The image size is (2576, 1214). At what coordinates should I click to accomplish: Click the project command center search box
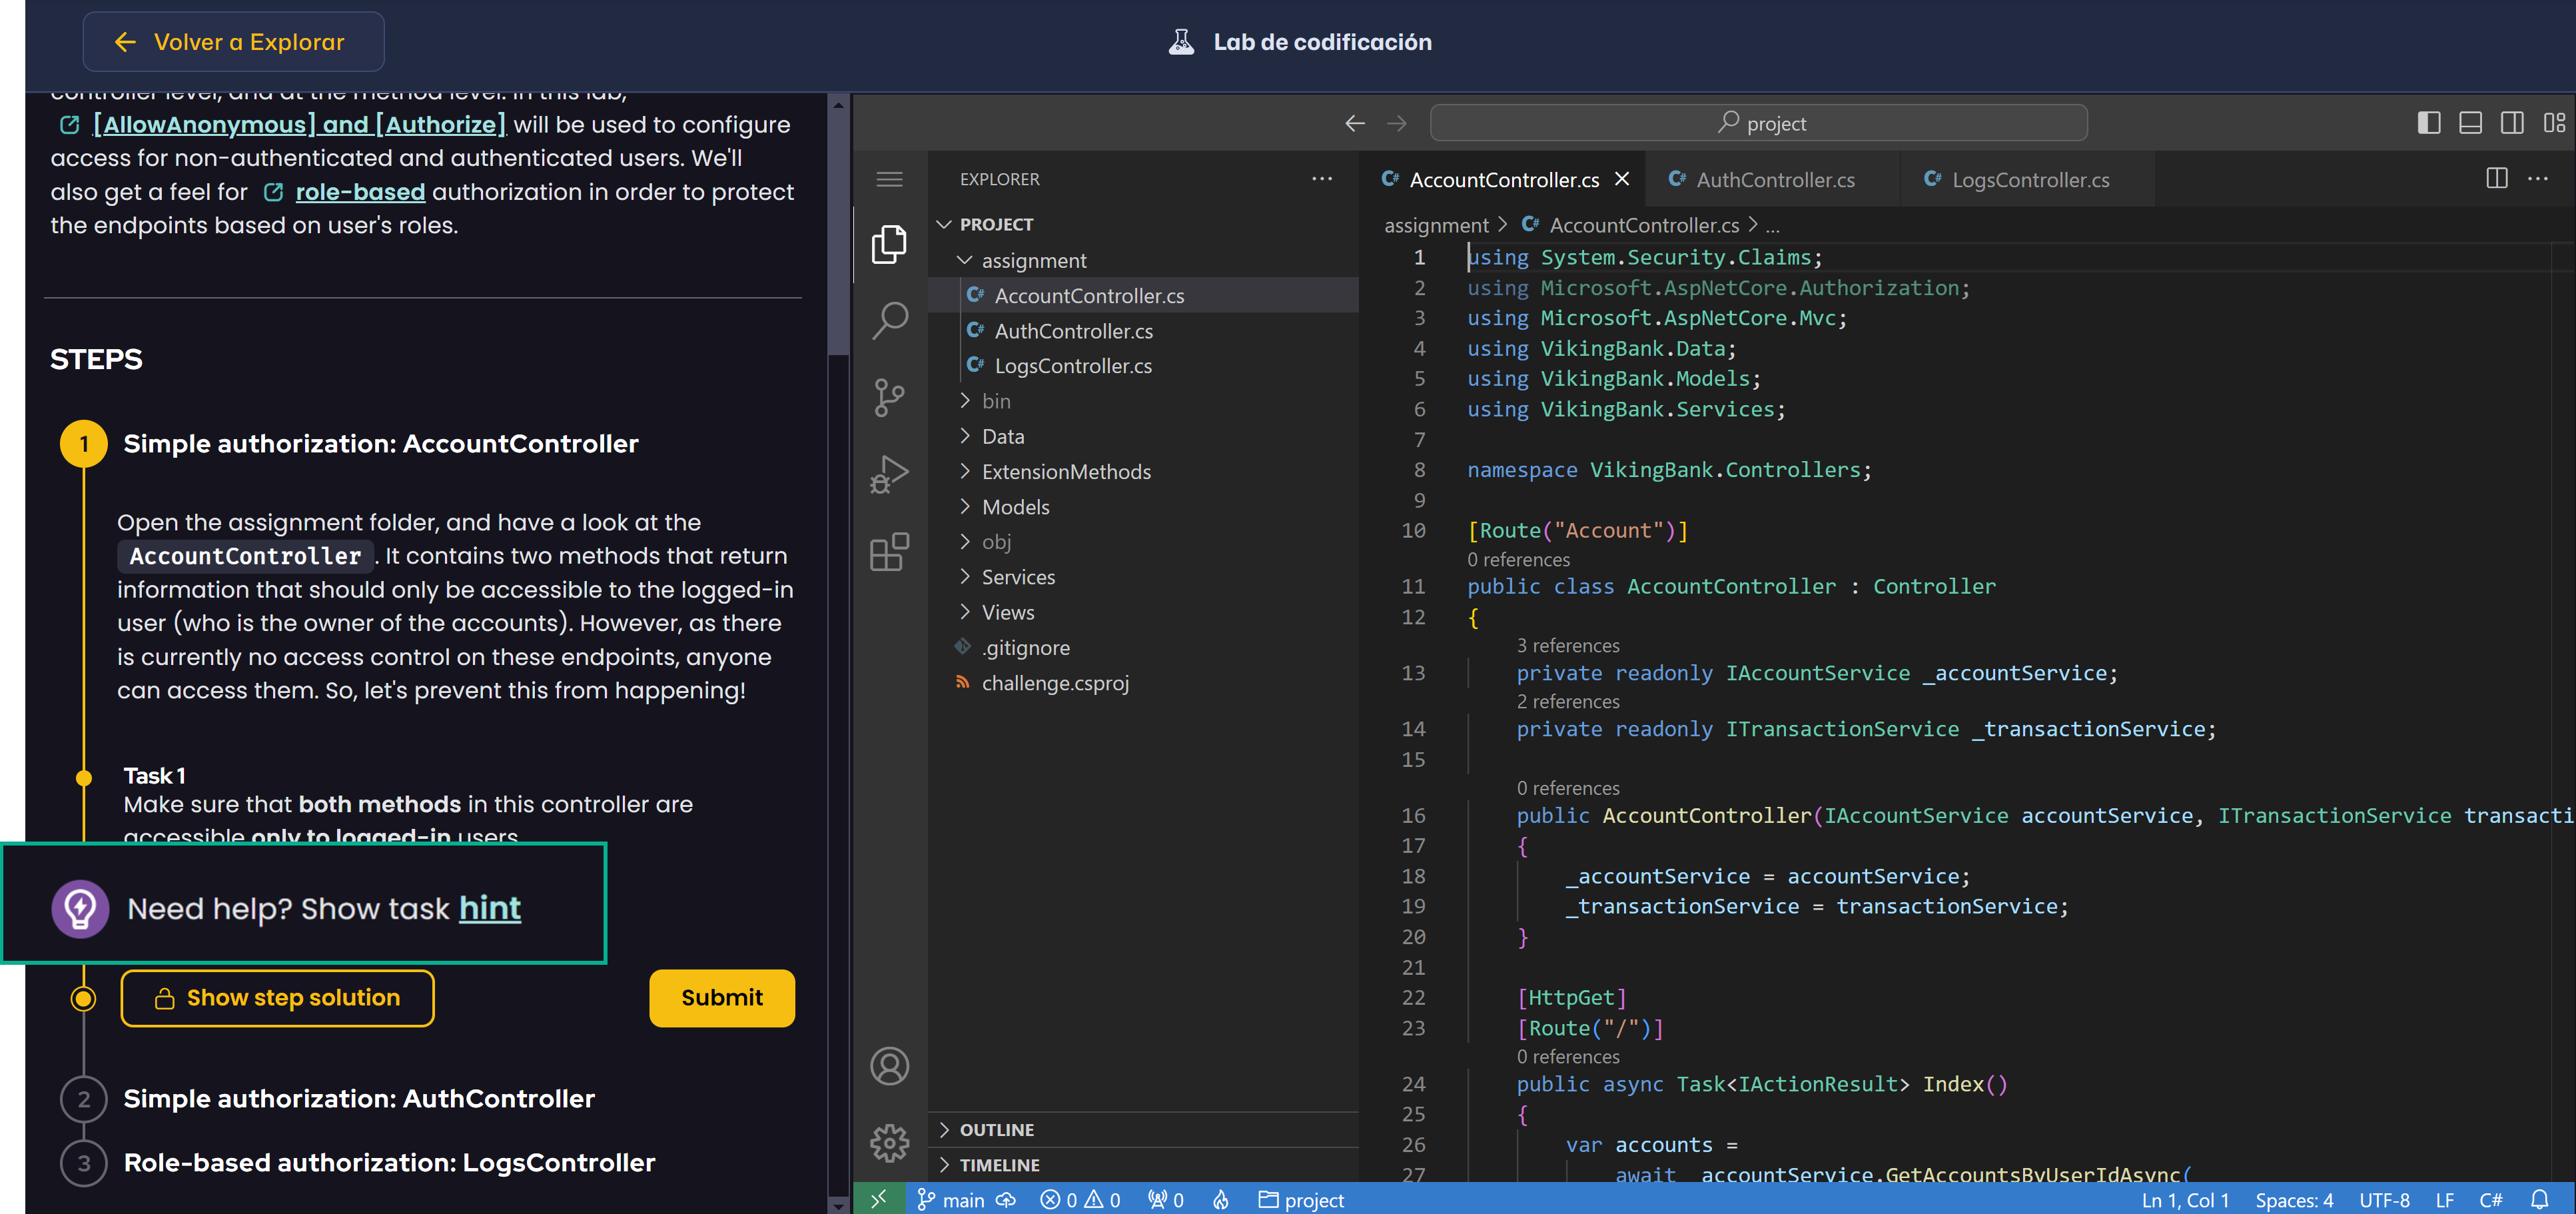[1758, 123]
